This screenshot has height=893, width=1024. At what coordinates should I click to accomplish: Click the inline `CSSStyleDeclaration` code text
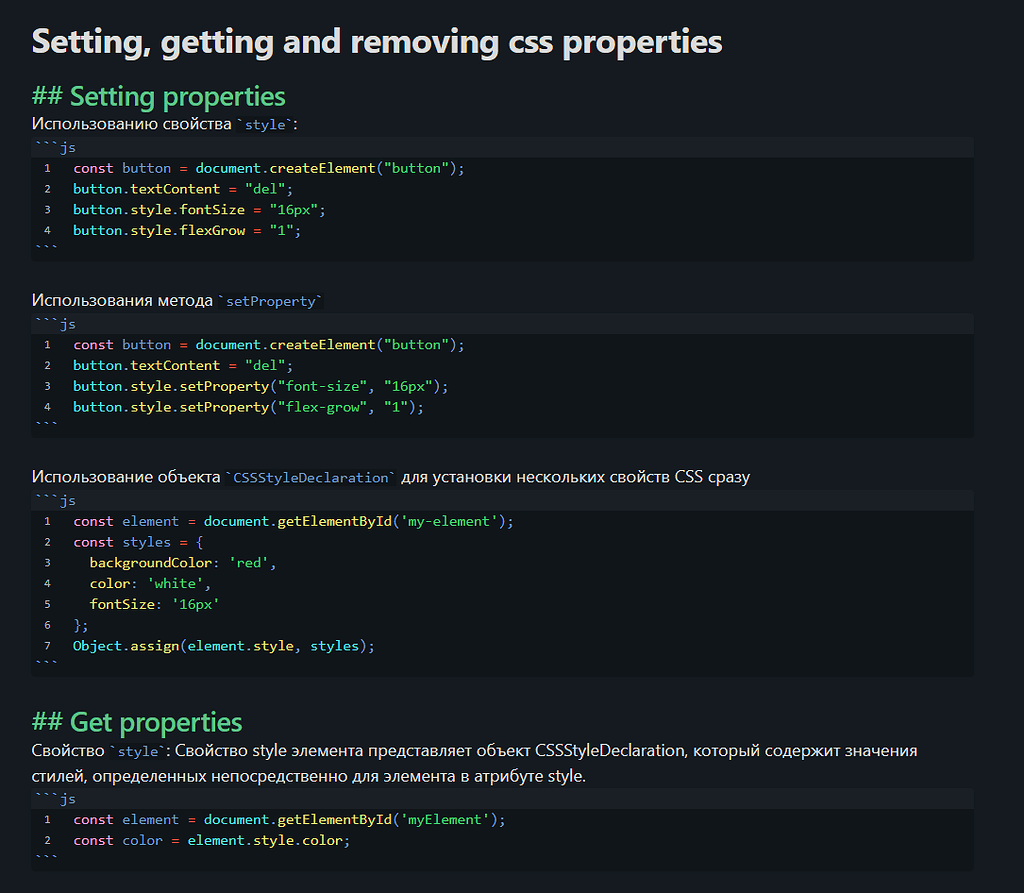click(310, 478)
